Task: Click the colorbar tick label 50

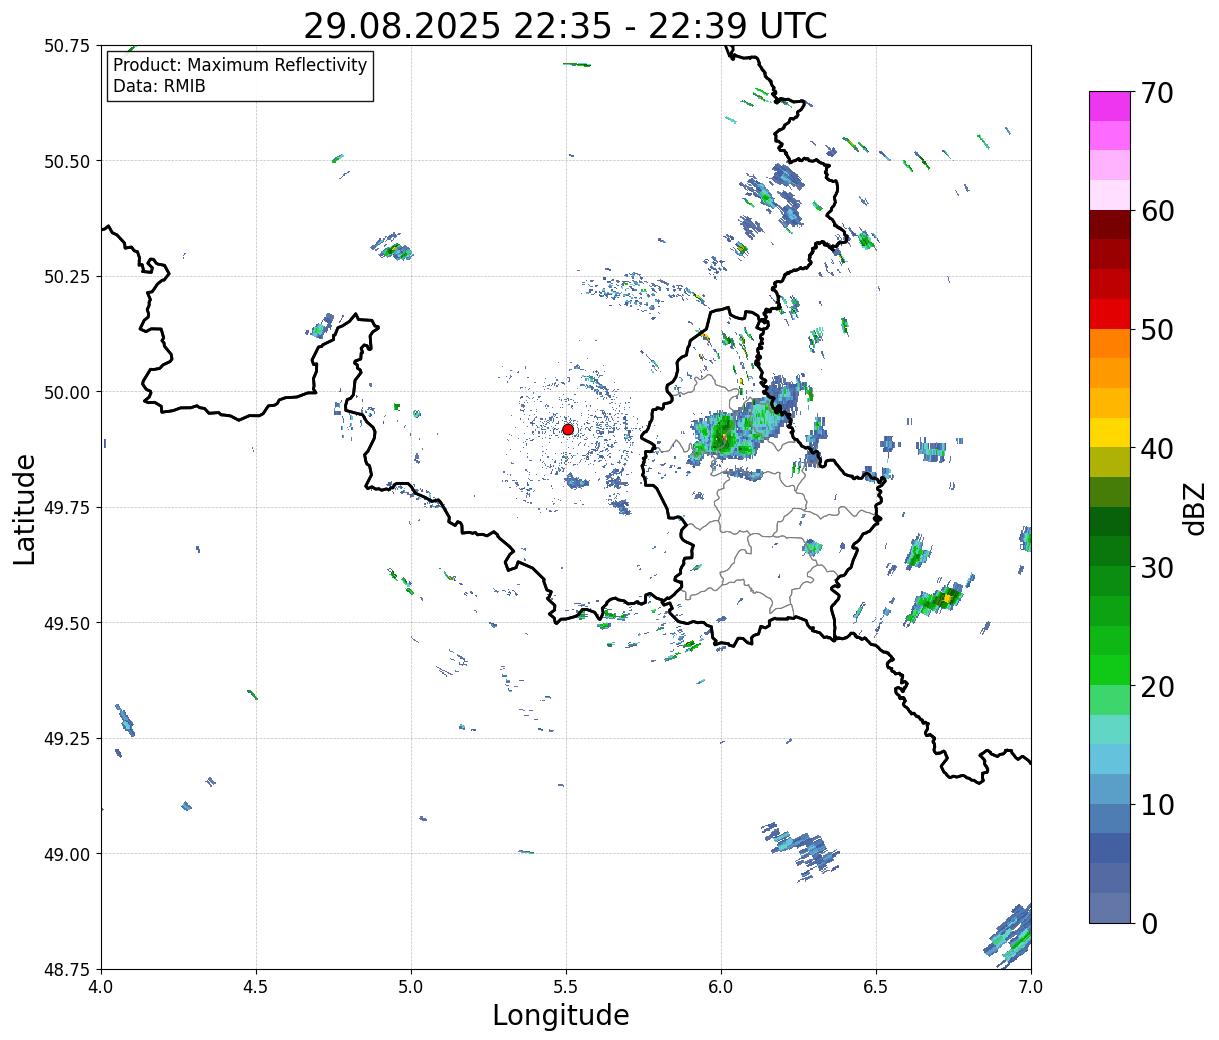Action: [1156, 330]
